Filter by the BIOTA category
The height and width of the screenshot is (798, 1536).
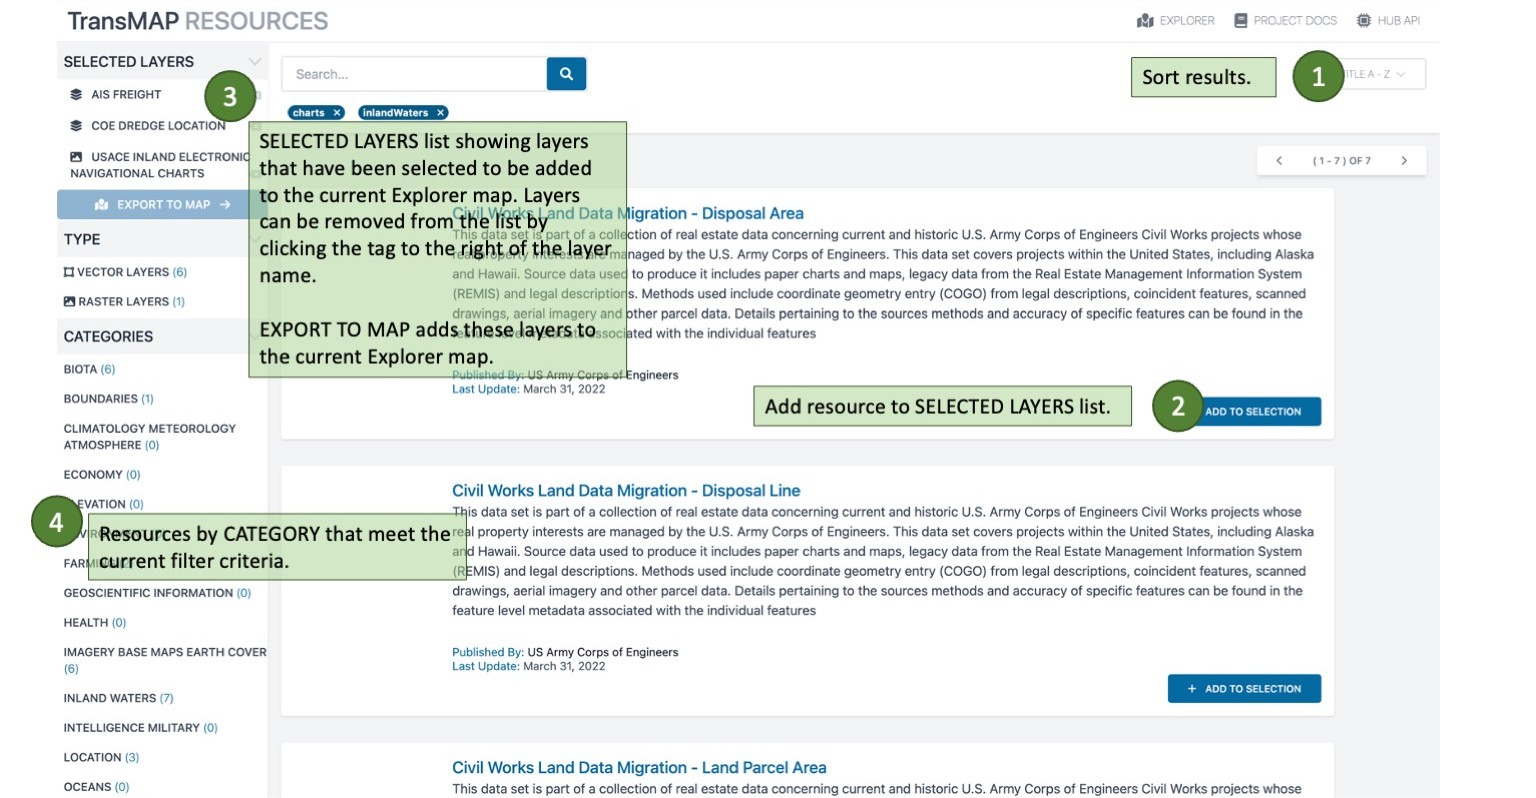tap(89, 370)
